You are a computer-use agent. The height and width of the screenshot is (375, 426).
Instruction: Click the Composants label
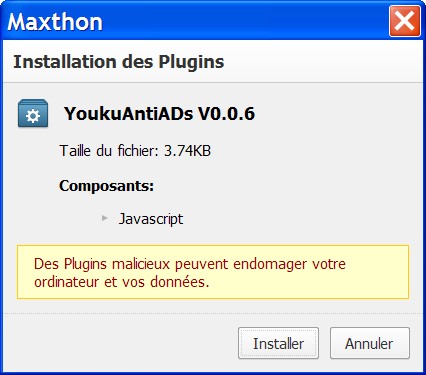(106, 186)
